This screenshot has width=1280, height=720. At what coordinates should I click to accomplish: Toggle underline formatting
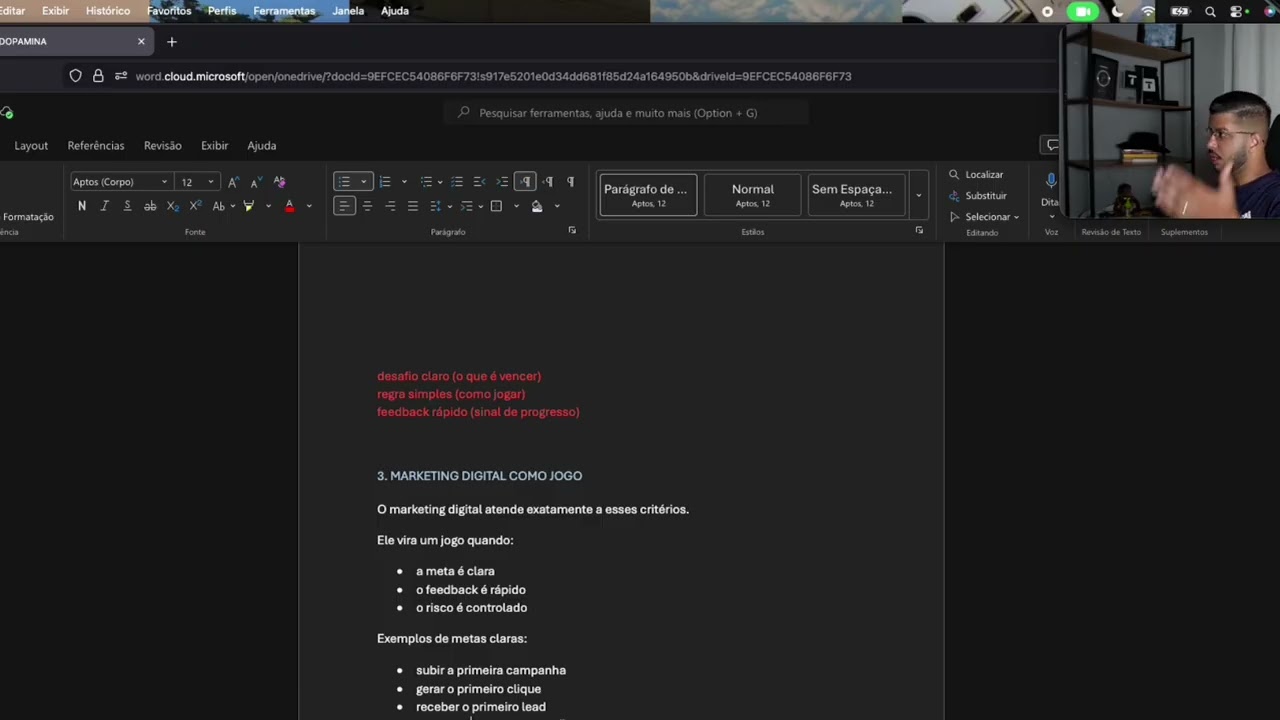[127, 206]
